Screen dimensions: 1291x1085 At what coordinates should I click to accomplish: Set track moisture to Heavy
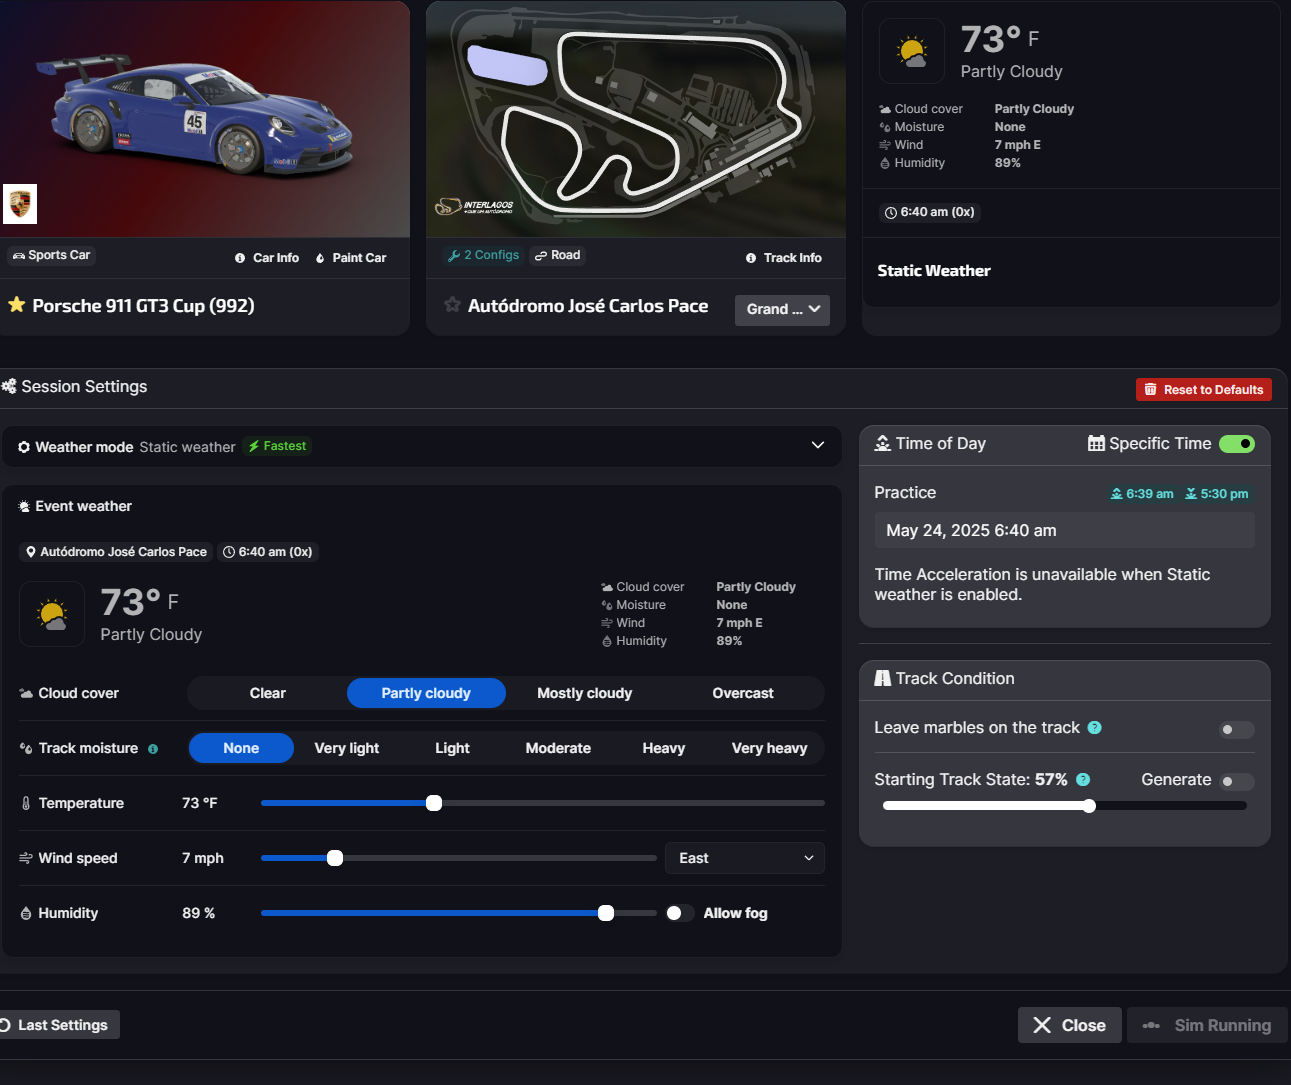click(664, 748)
